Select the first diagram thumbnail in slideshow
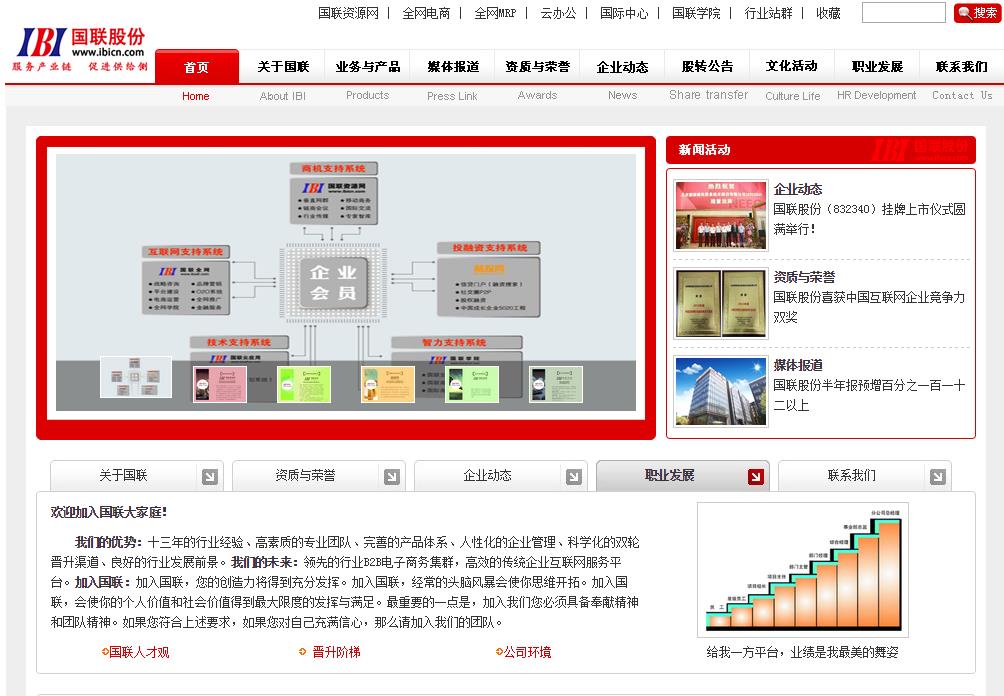This screenshot has height=696, width=1004. (x=136, y=376)
